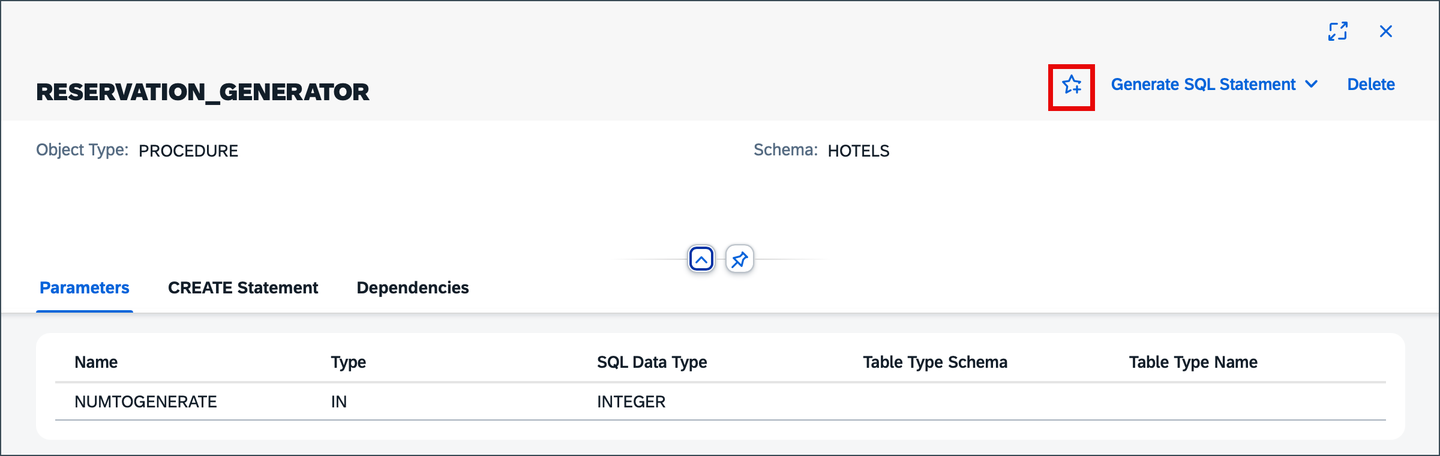Click the HOTELS schema value
Image resolution: width=1440 pixels, height=456 pixels.
858,151
